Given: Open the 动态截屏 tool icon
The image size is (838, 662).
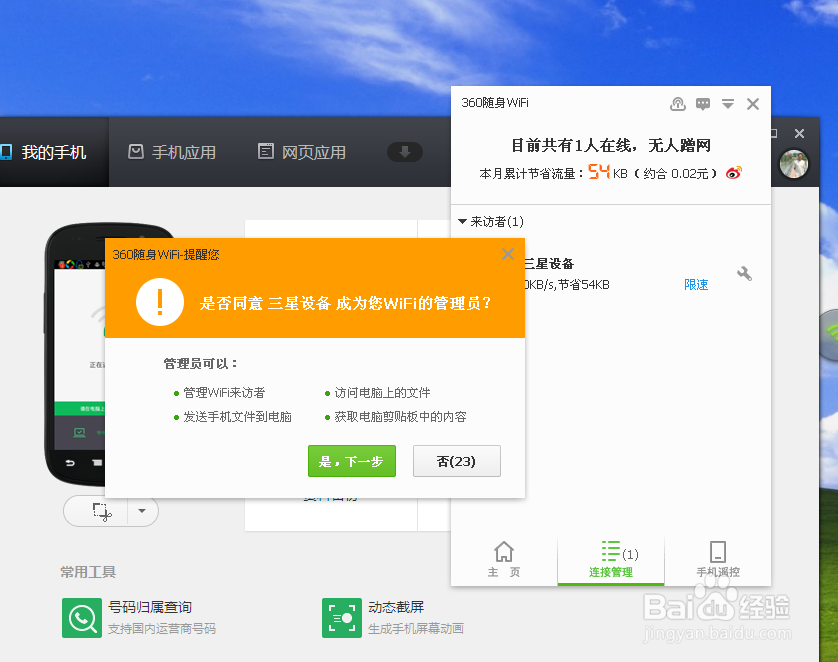Looking at the screenshot, I should [x=342, y=618].
